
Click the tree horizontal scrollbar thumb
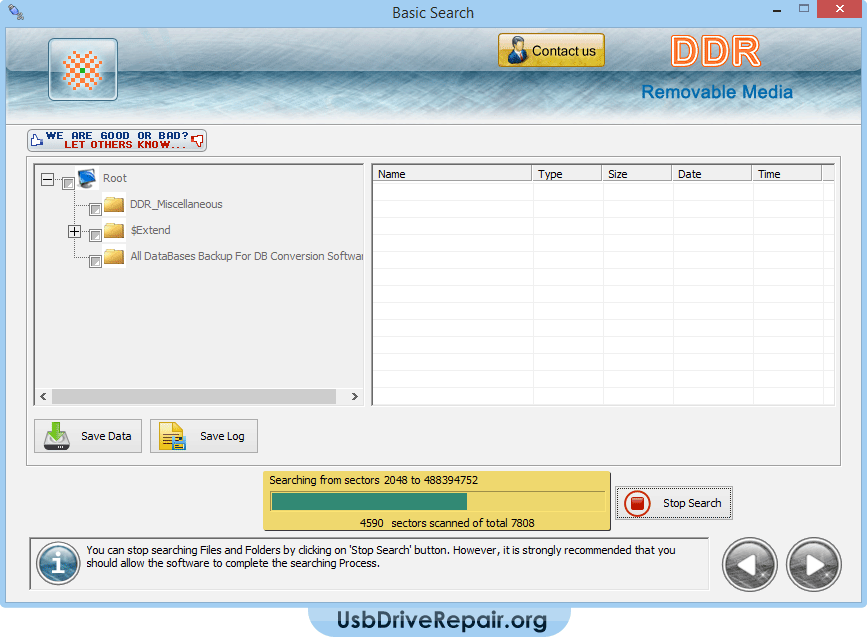coord(194,396)
